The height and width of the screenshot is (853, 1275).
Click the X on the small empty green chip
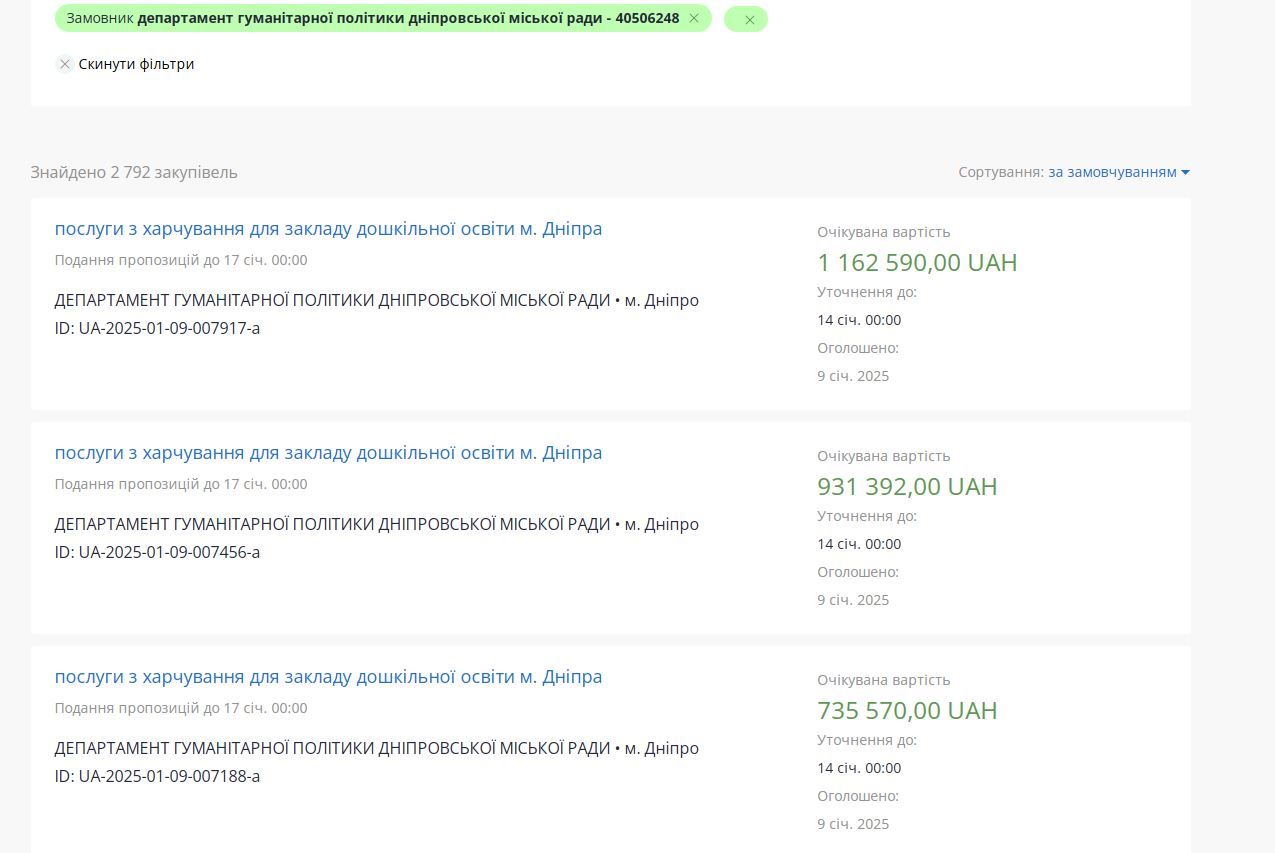click(749, 19)
